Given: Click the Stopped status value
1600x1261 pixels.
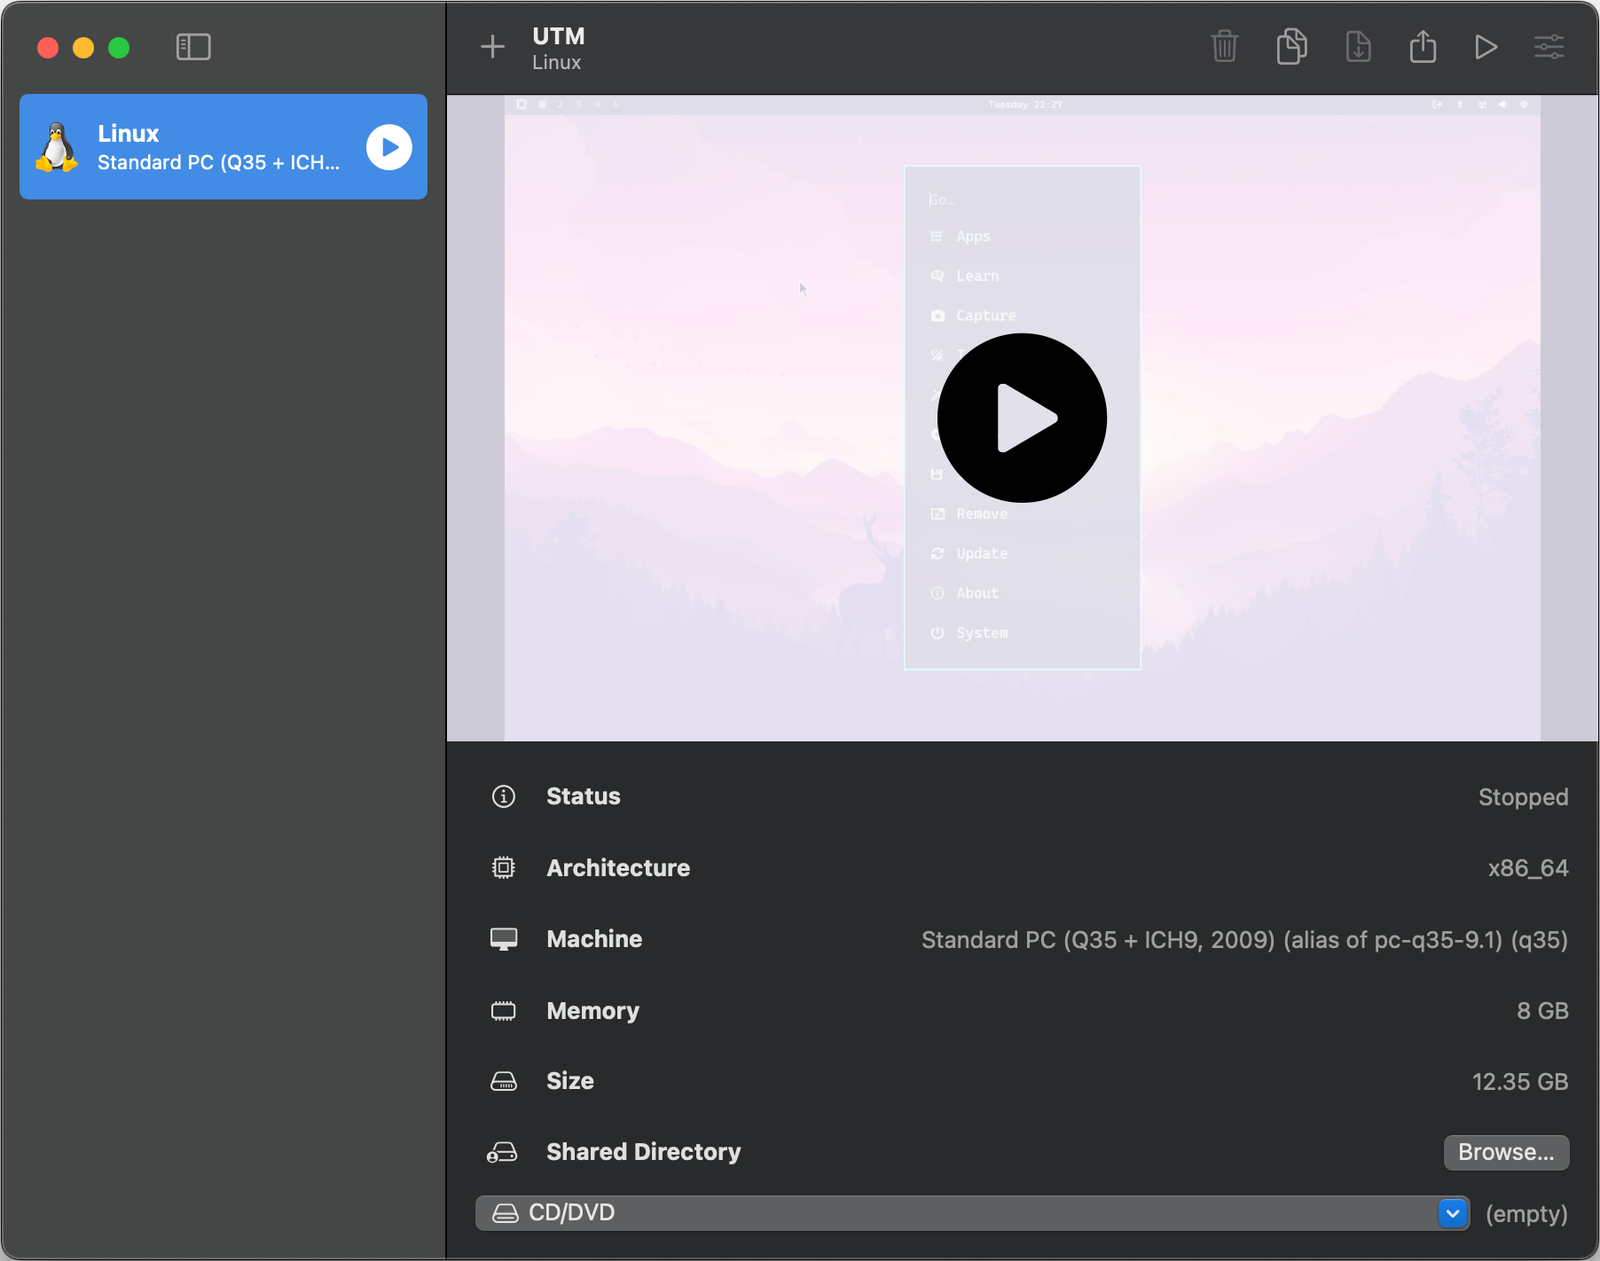Looking at the screenshot, I should [1522, 797].
